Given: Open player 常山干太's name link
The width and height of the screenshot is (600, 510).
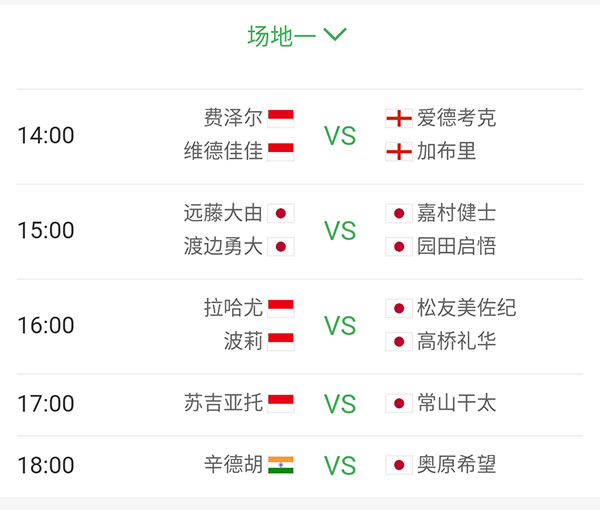Looking at the screenshot, I should click(456, 403).
